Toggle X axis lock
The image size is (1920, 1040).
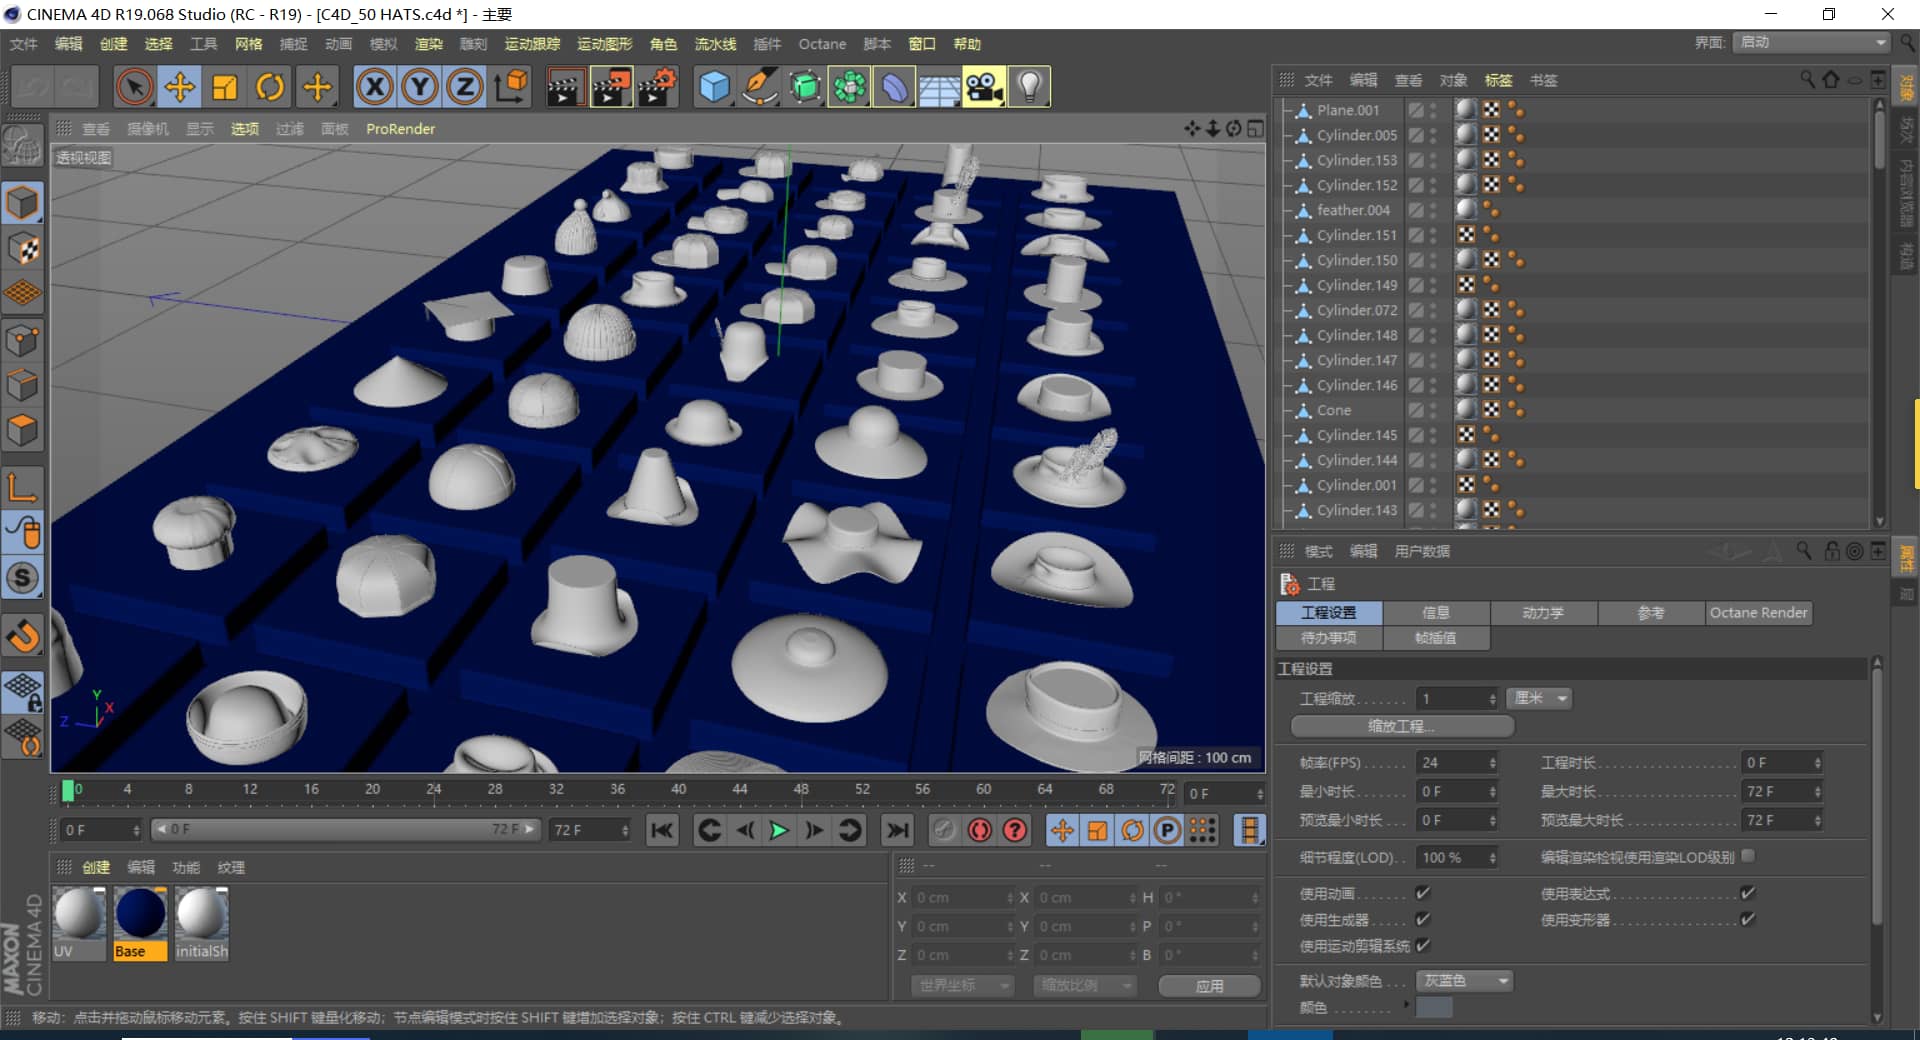374,87
